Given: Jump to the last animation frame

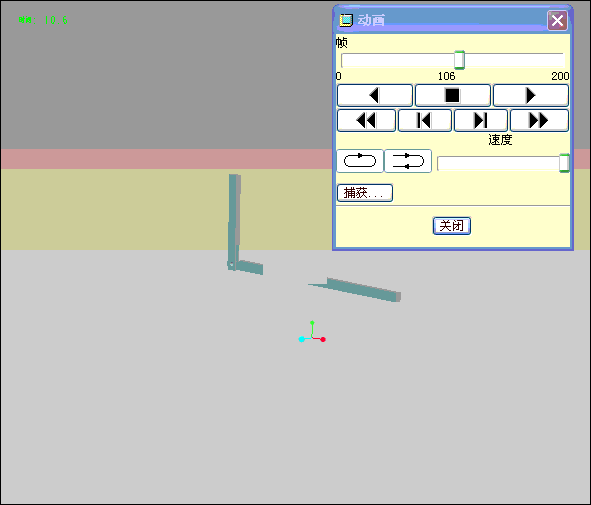Looking at the screenshot, I should [481, 121].
